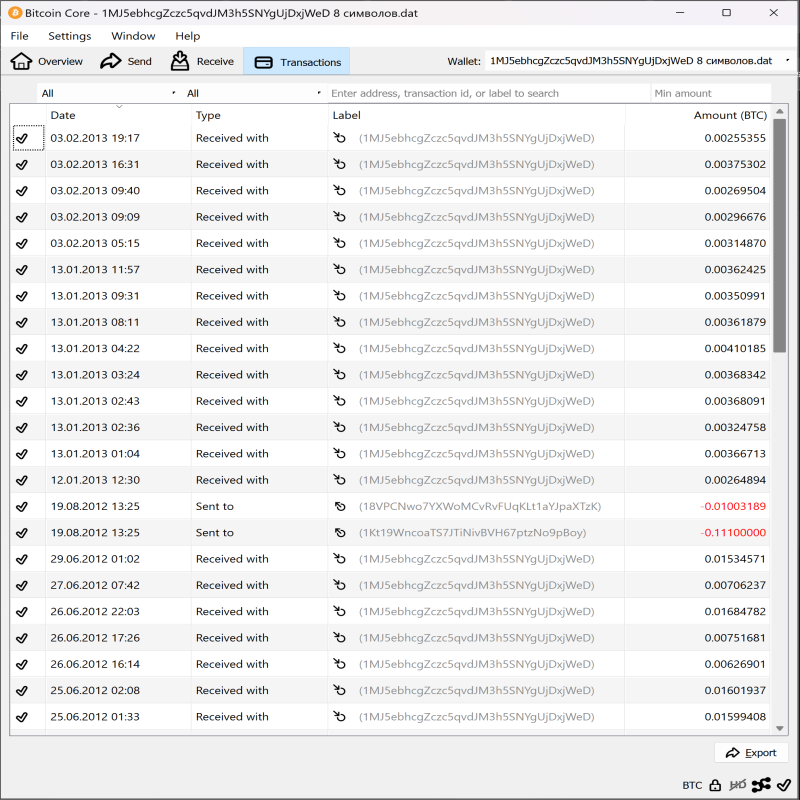The image size is (800, 800).
Task: Focus the address or transaction search field
Action: (x=489, y=93)
